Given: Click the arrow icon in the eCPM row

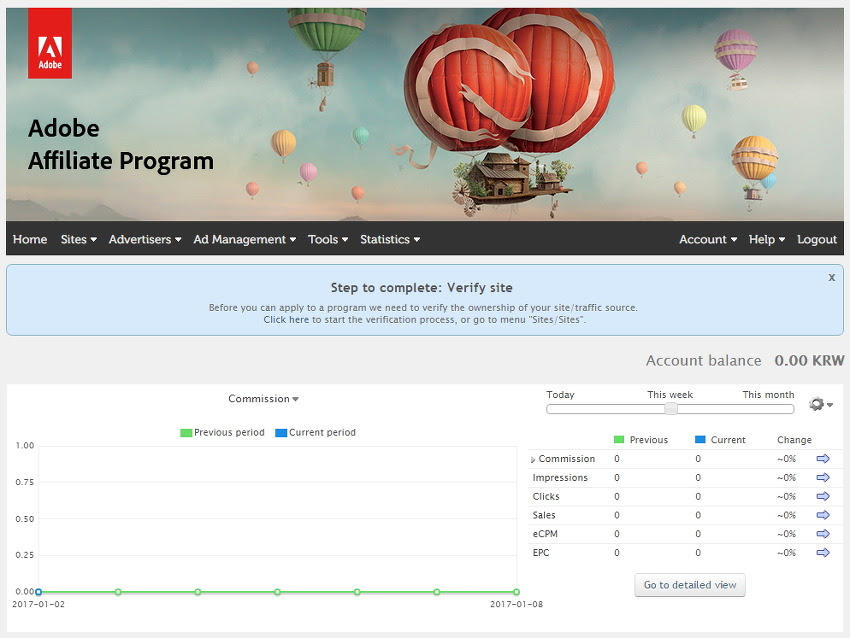Looking at the screenshot, I should click(x=823, y=534).
